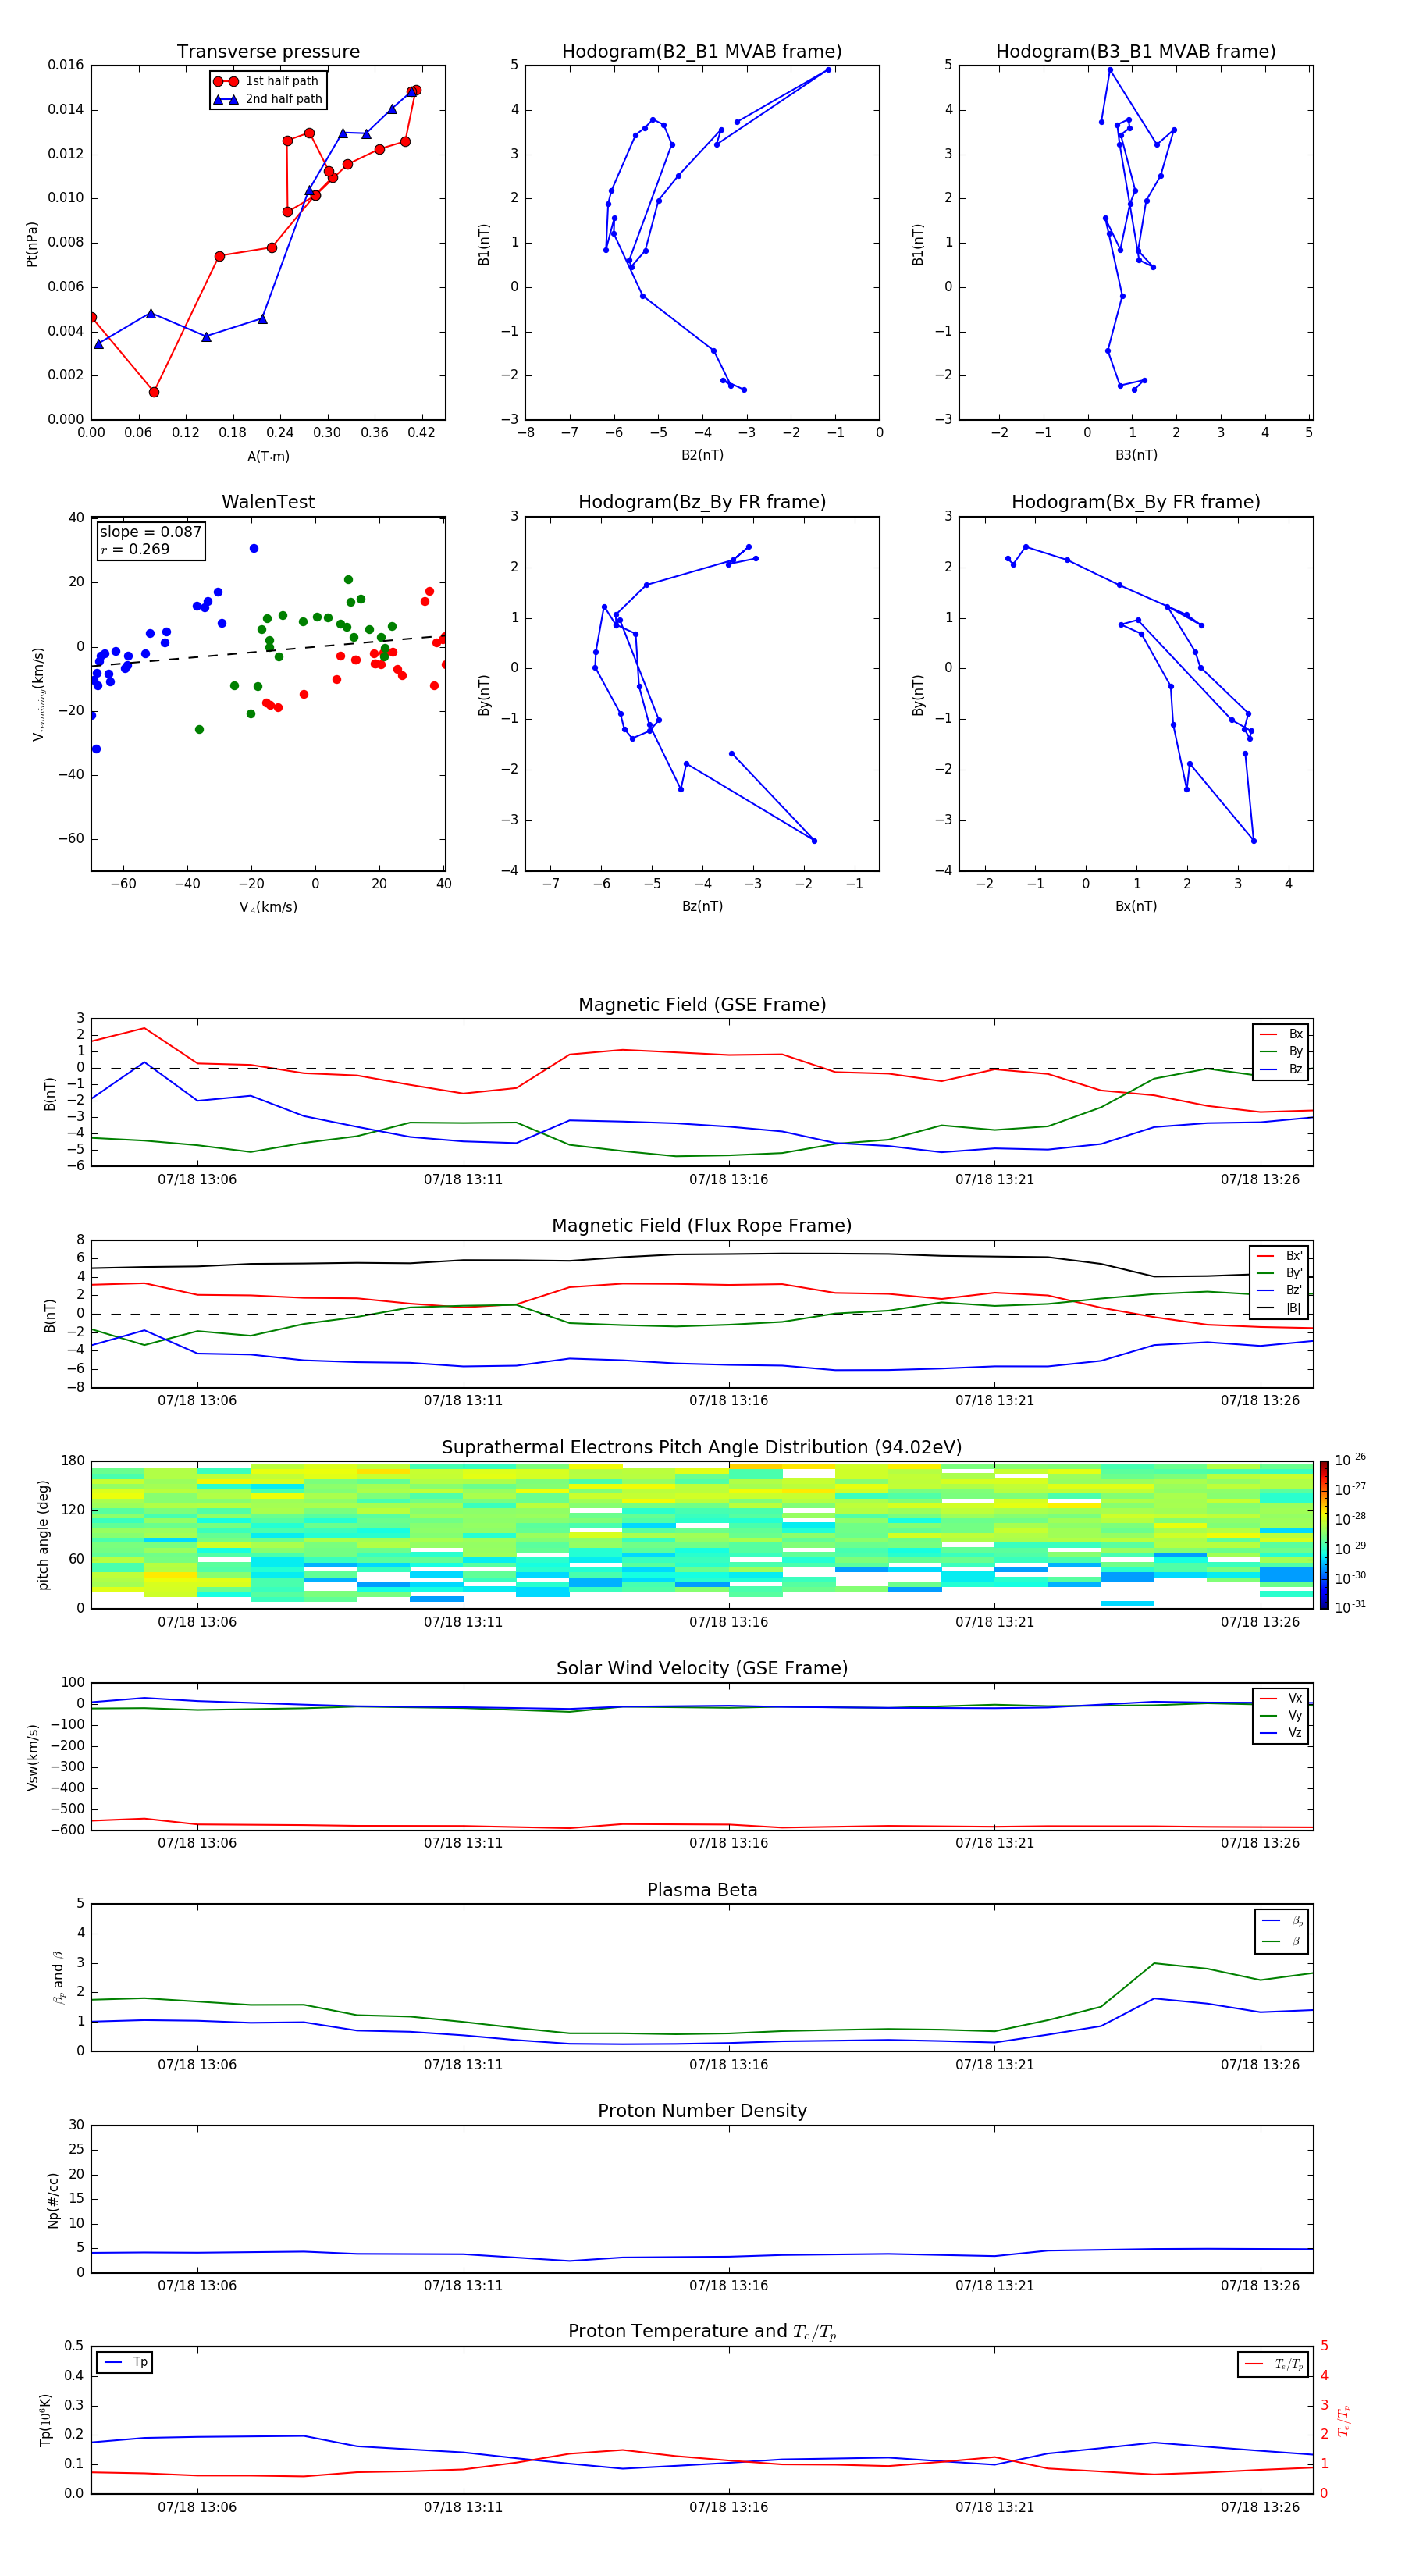Click the 'Vsw(km/s)' axis label
This screenshot has height=2576, width=1405.
pyautogui.click(x=33, y=1757)
